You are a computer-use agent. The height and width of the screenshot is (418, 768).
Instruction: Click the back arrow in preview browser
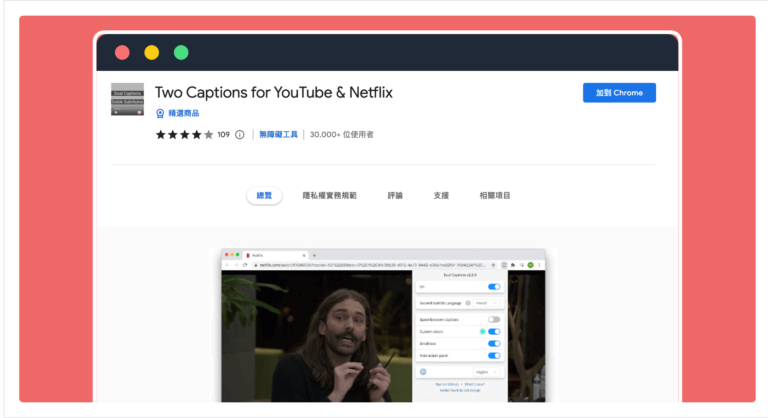[227, 265]
